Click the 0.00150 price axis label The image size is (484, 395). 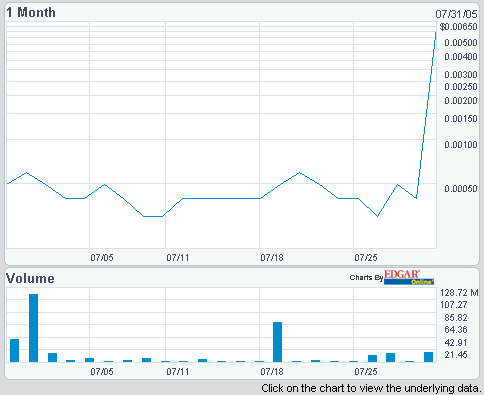461,119
